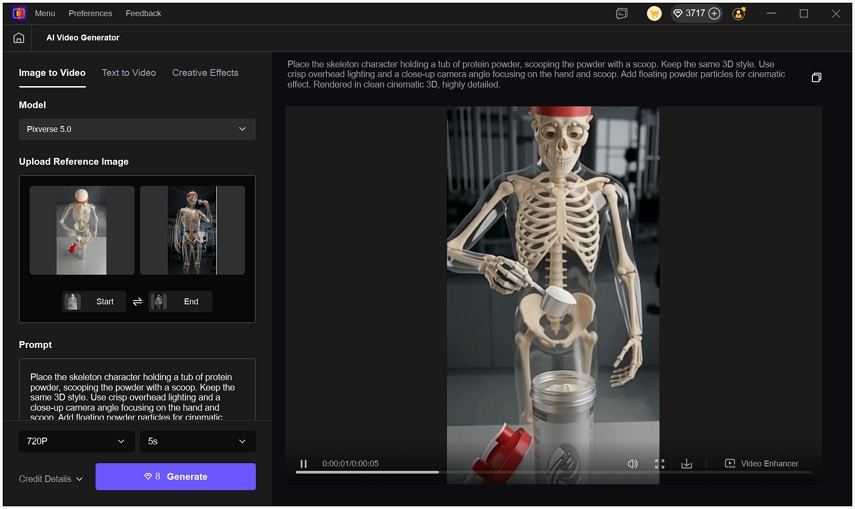Minimize the application window
855x509 pixels.
[x=771, y=14]
